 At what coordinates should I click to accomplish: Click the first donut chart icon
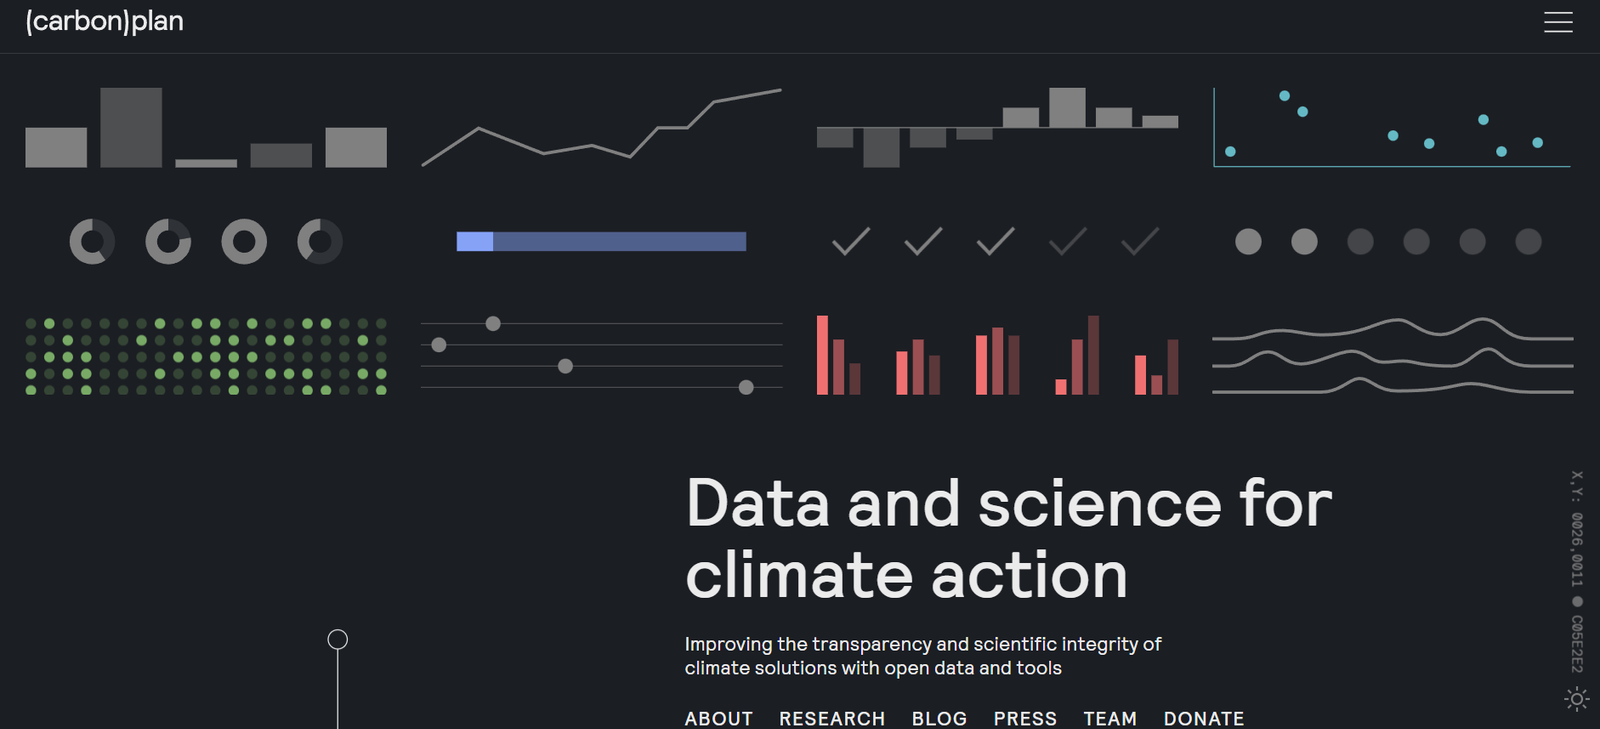92,241
